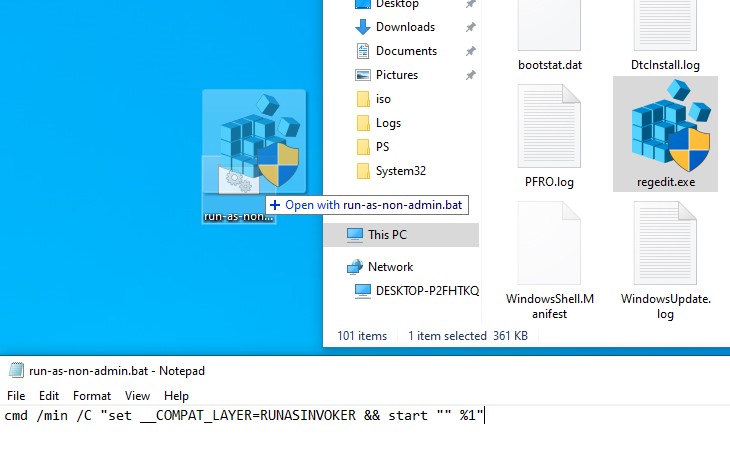Select the DtcInstall.log file

point(665,36)
